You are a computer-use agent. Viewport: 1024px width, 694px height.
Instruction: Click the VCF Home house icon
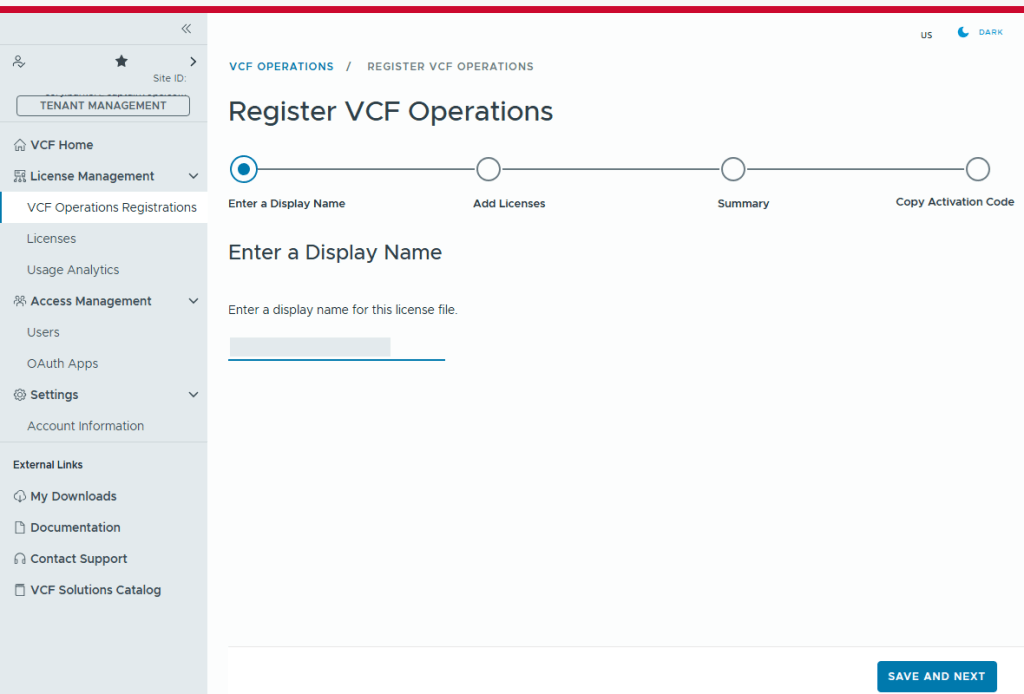(x=19, y=145)
